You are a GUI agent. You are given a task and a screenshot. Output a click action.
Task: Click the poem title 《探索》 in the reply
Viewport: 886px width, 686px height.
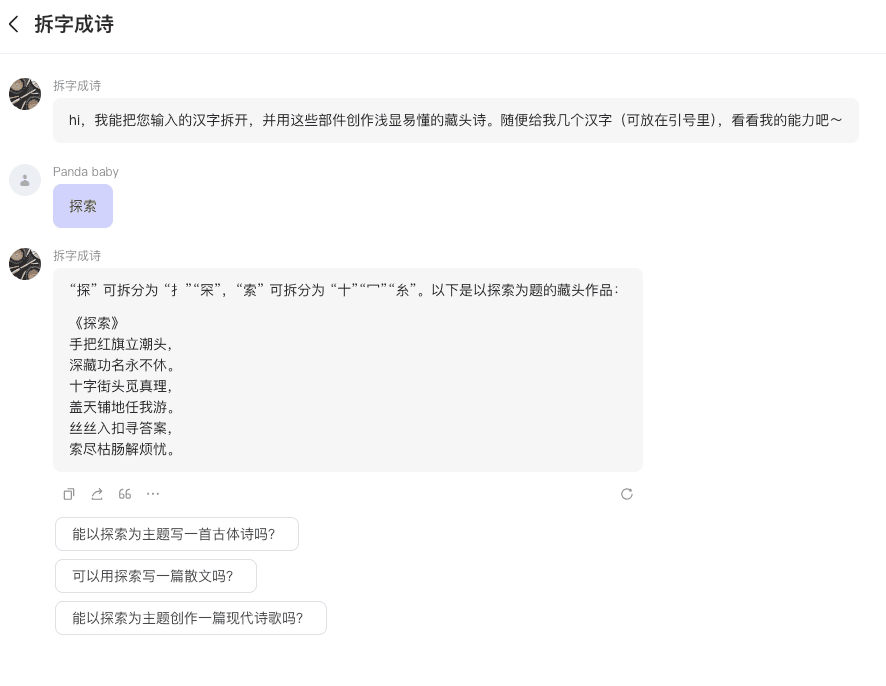[x=97, y=323]
